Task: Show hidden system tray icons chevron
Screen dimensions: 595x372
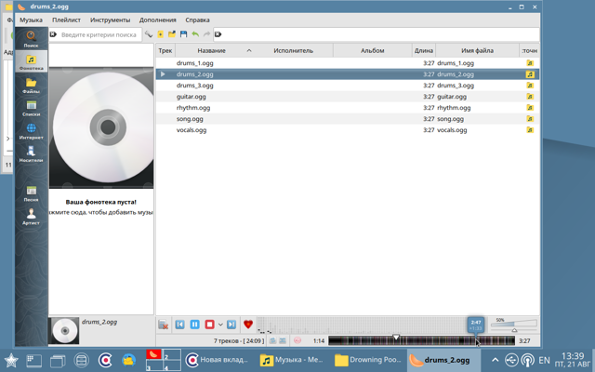Action: [495, 360]
